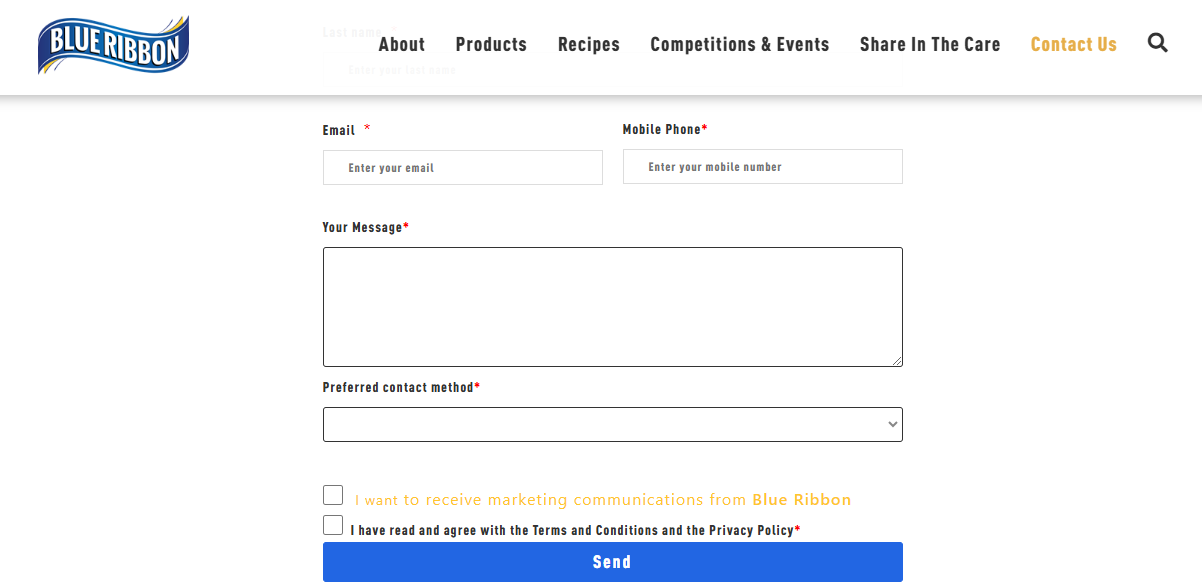Click the dropdown chevron on contact method selector
The width and height of the screenshot is (1202, 587).
tap(889, 424)
